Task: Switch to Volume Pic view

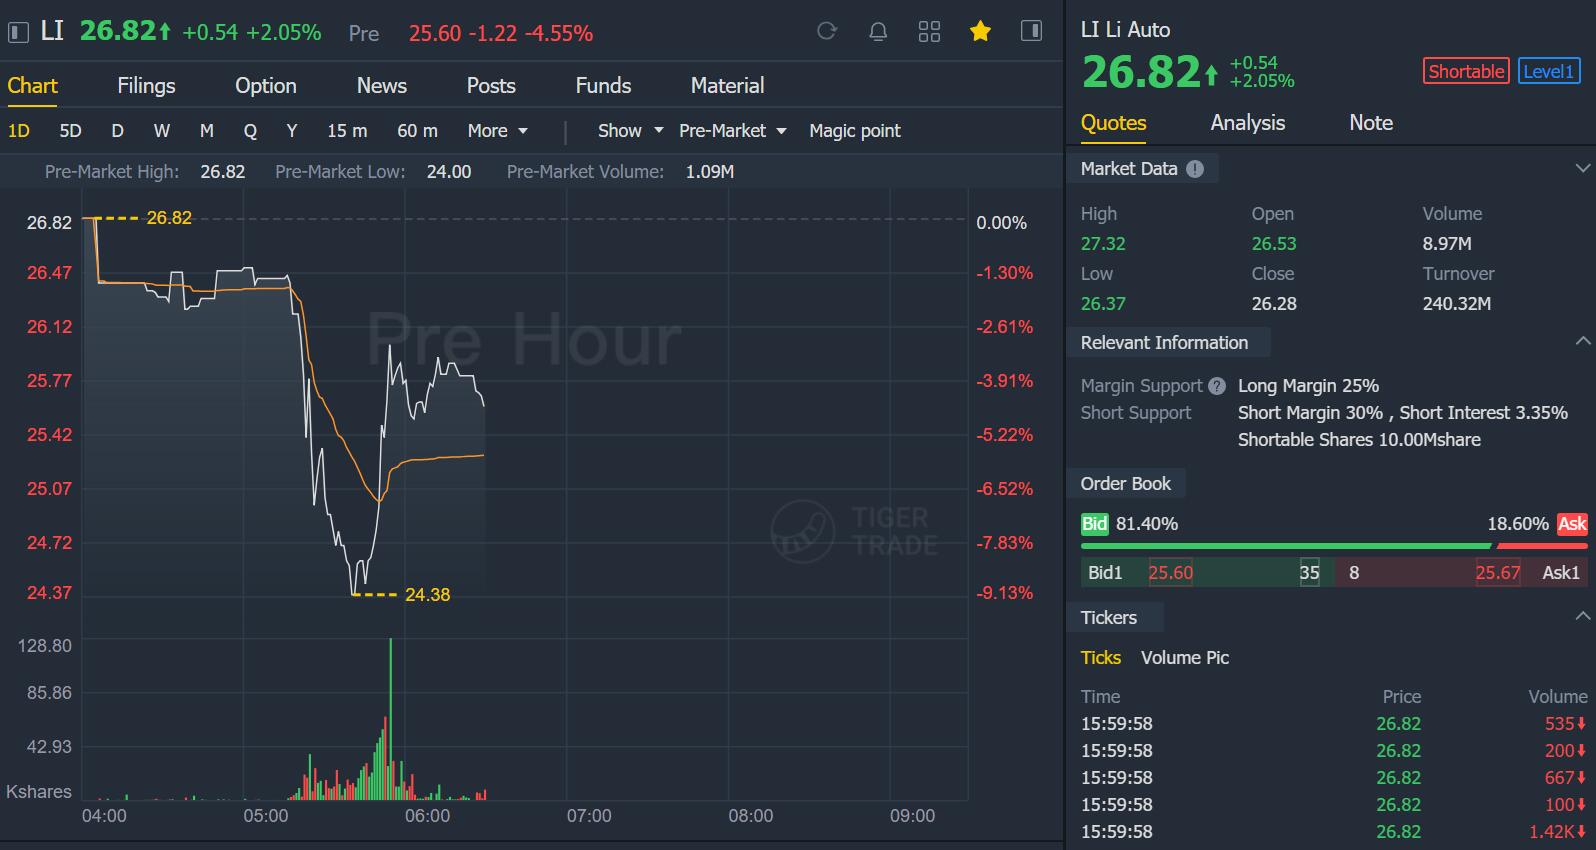Action: (1184, 658)
